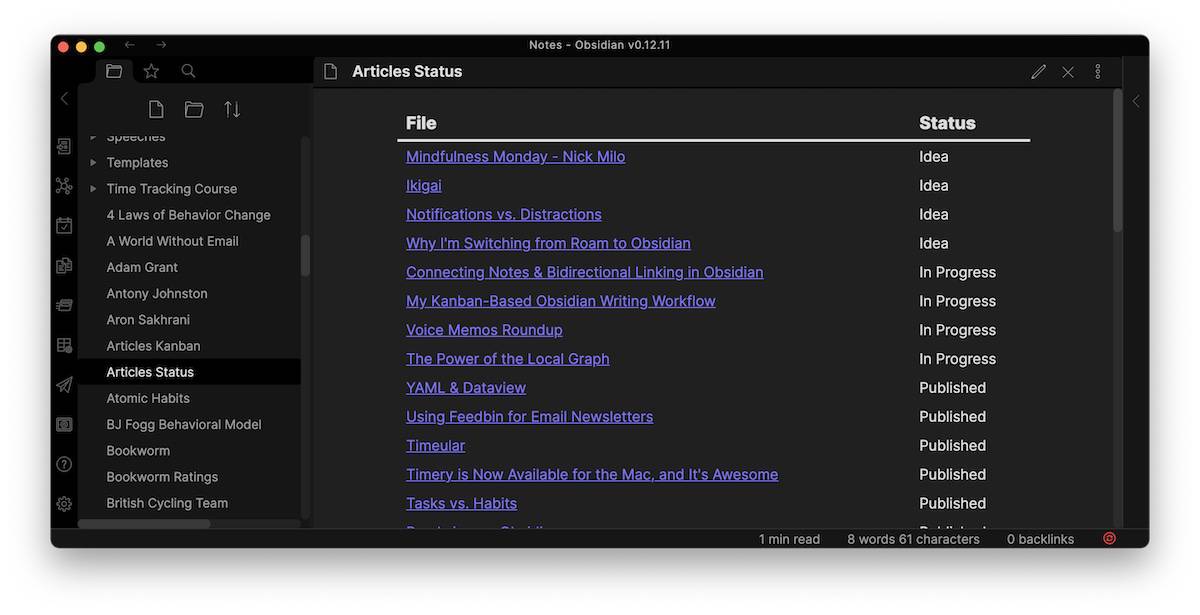Screen dimensions: 1200x615
Task: Click the File column header
Action: [421, 123]
